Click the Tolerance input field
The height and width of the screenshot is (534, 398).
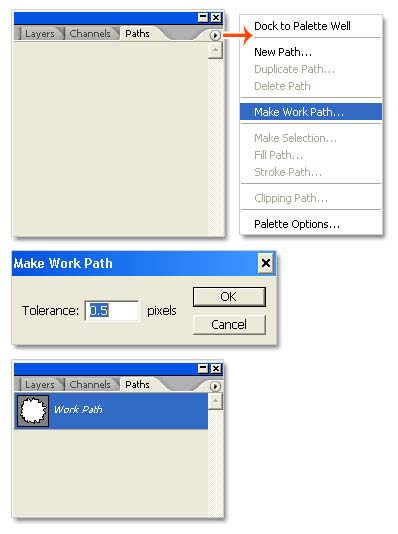112,311
